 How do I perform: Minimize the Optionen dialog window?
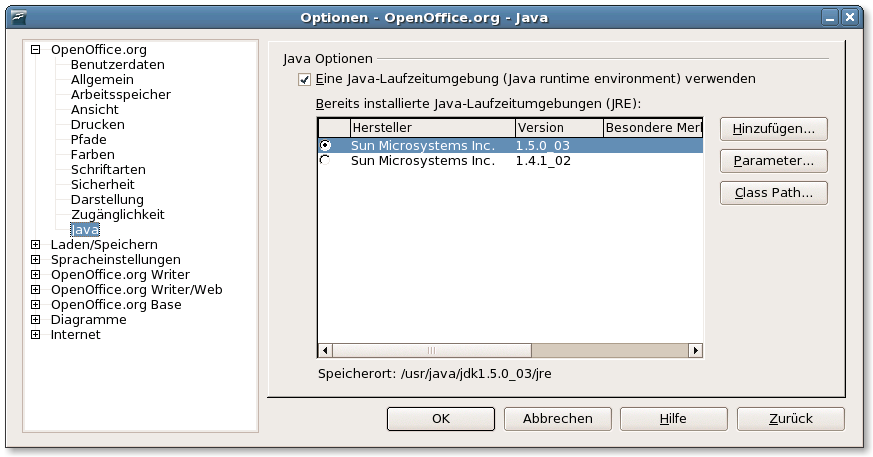tap(830, 18)
